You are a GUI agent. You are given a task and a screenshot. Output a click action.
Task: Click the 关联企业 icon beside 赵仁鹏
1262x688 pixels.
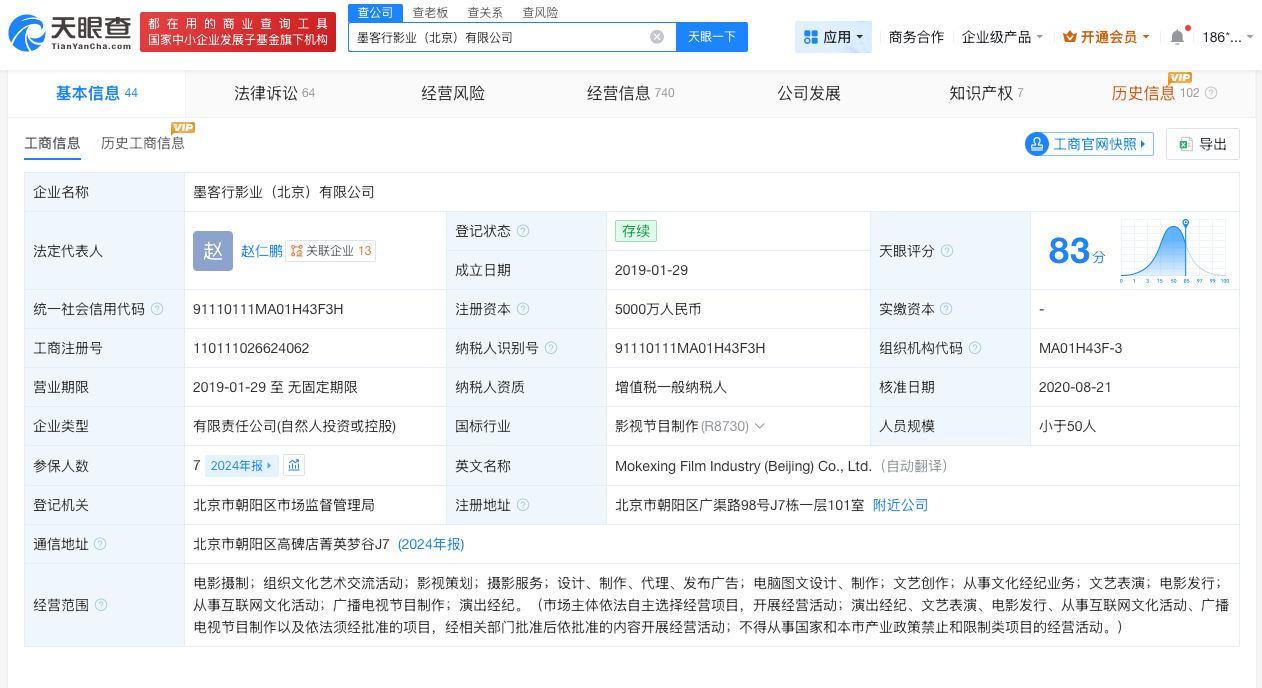pyautogui.click(x=297, y=251)
